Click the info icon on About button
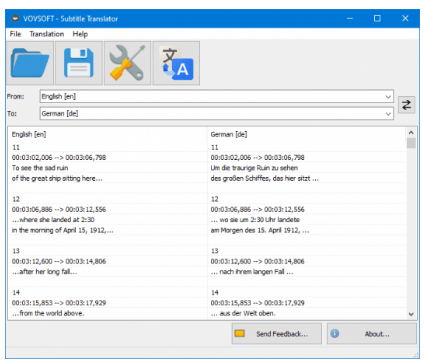Image resolution: width=424 pixels, height=364 pixels. point(335,333)
